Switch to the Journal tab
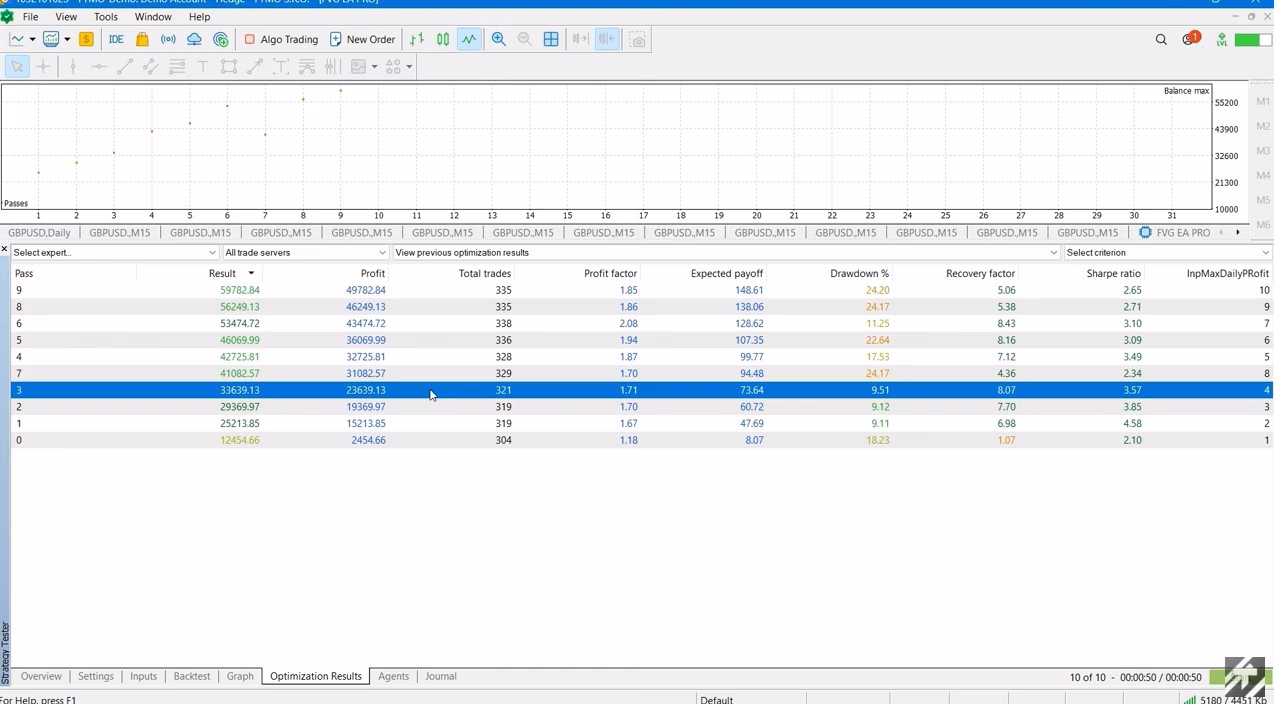Screen dimensions: 1274x704 [x=441, y=676]
